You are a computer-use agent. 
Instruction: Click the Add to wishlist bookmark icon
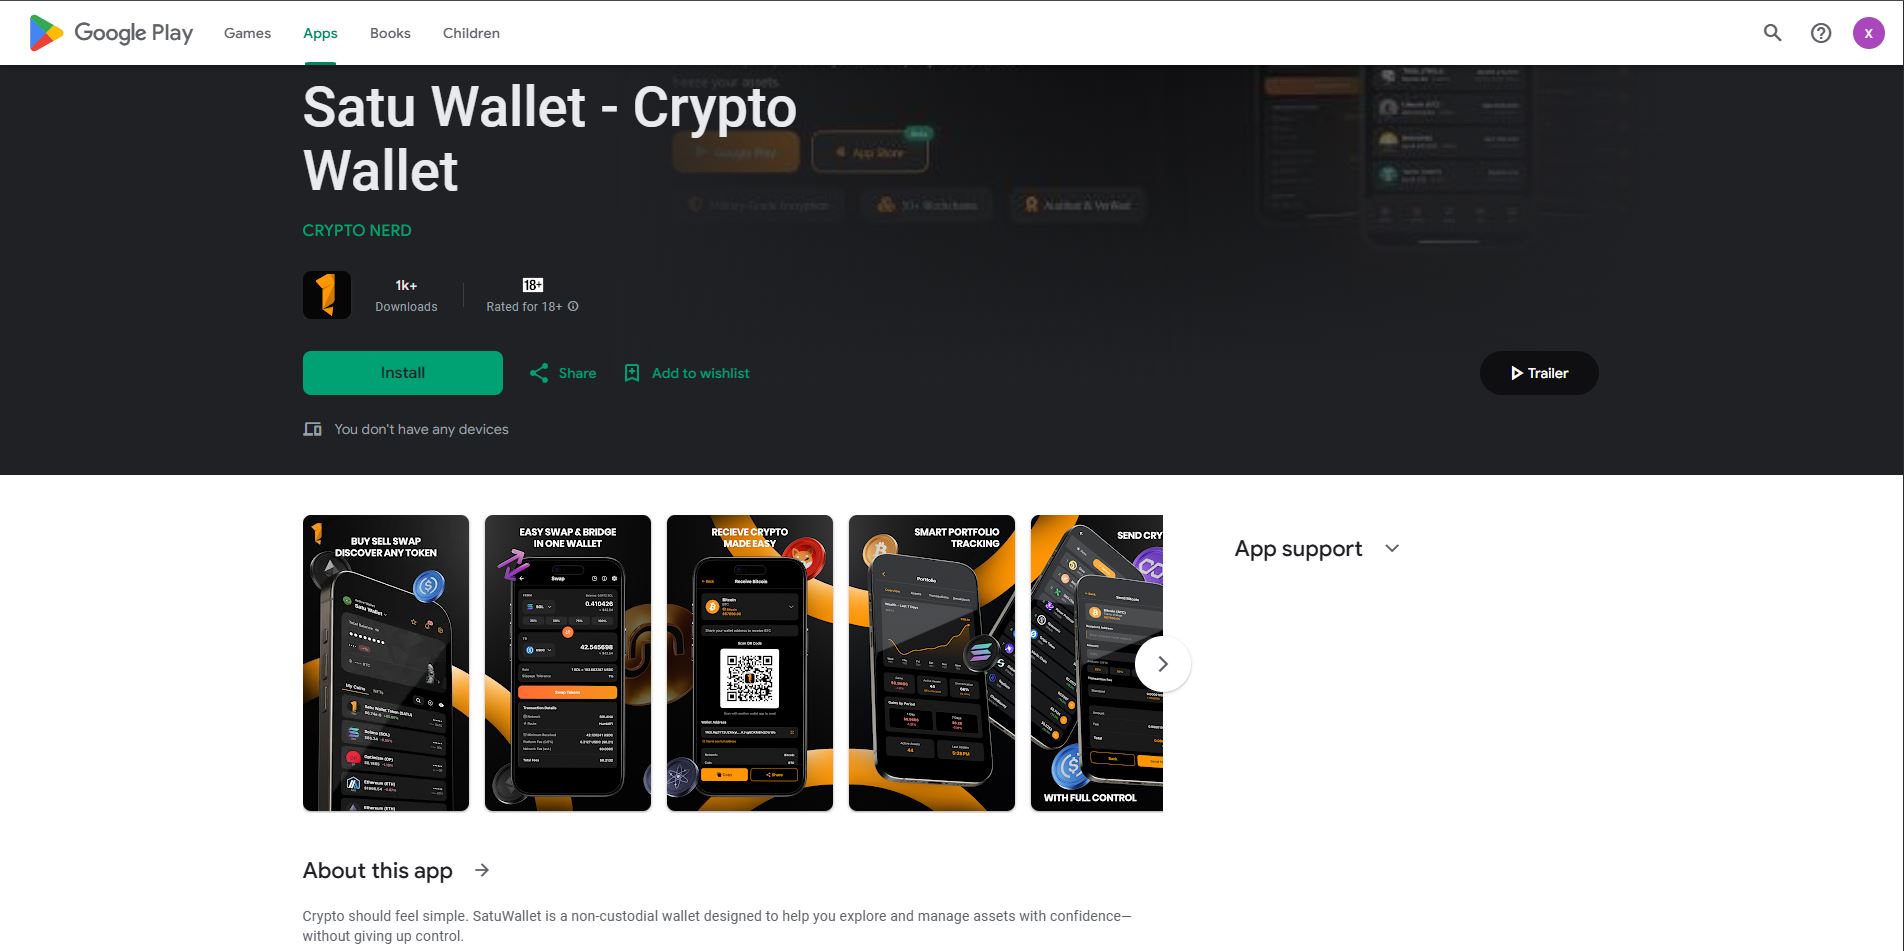pos(632,373)
